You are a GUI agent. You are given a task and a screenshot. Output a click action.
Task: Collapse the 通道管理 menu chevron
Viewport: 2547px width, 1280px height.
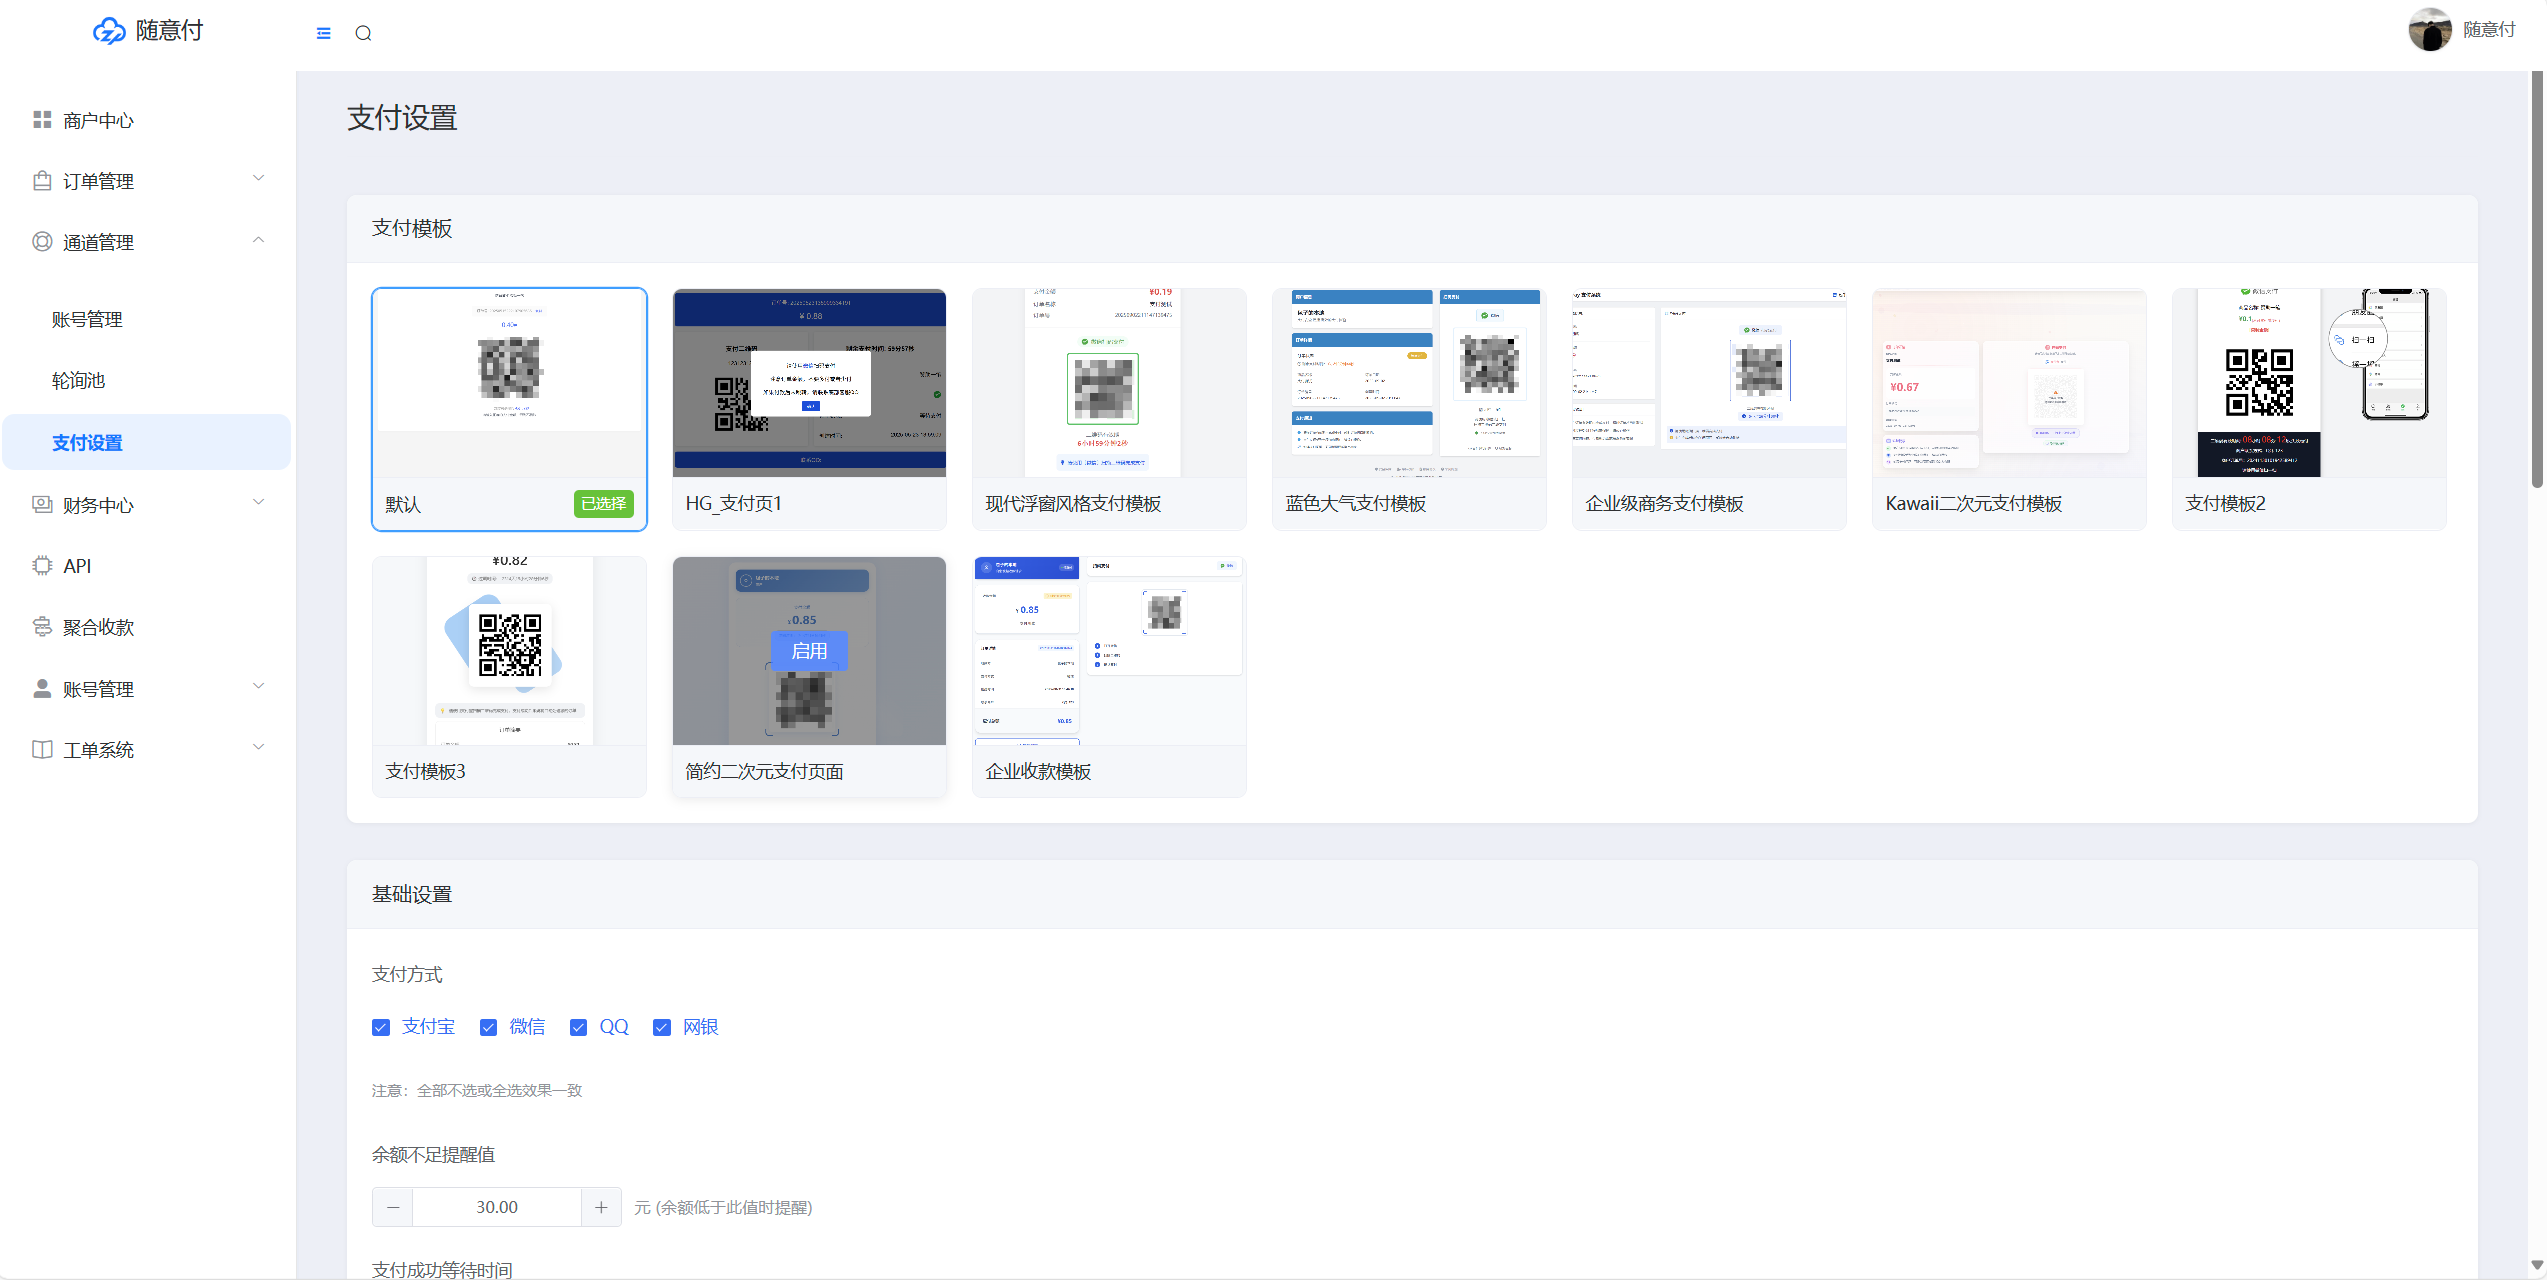(x=258, y=240)
